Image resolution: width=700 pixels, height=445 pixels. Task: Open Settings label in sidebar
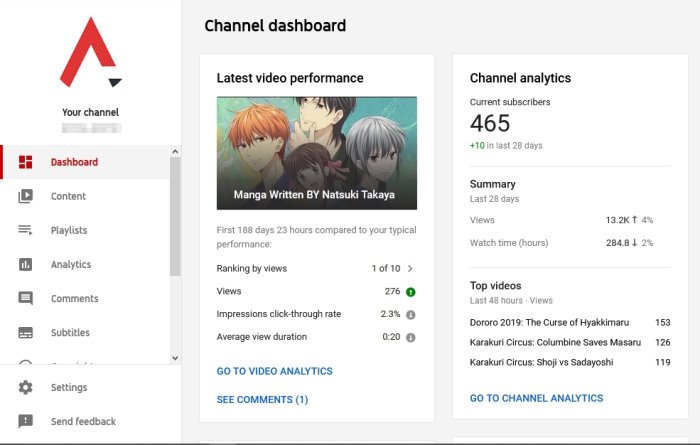(69, 387)
